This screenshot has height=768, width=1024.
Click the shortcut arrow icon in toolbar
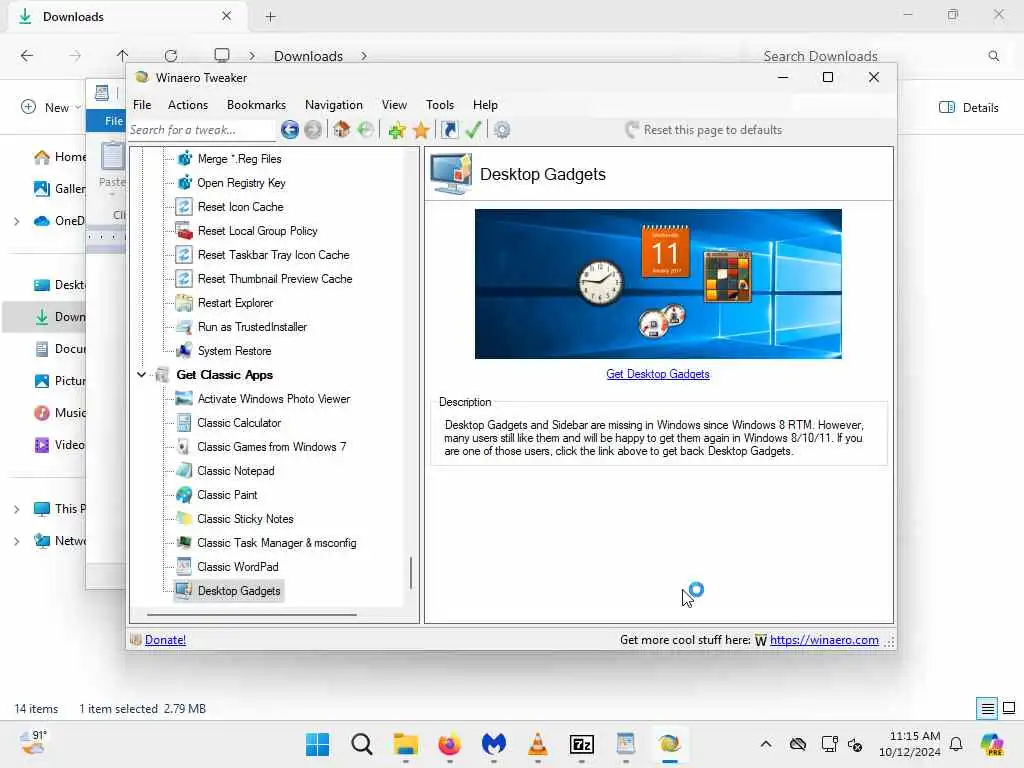pyautogui.click(x=450, y=130)
